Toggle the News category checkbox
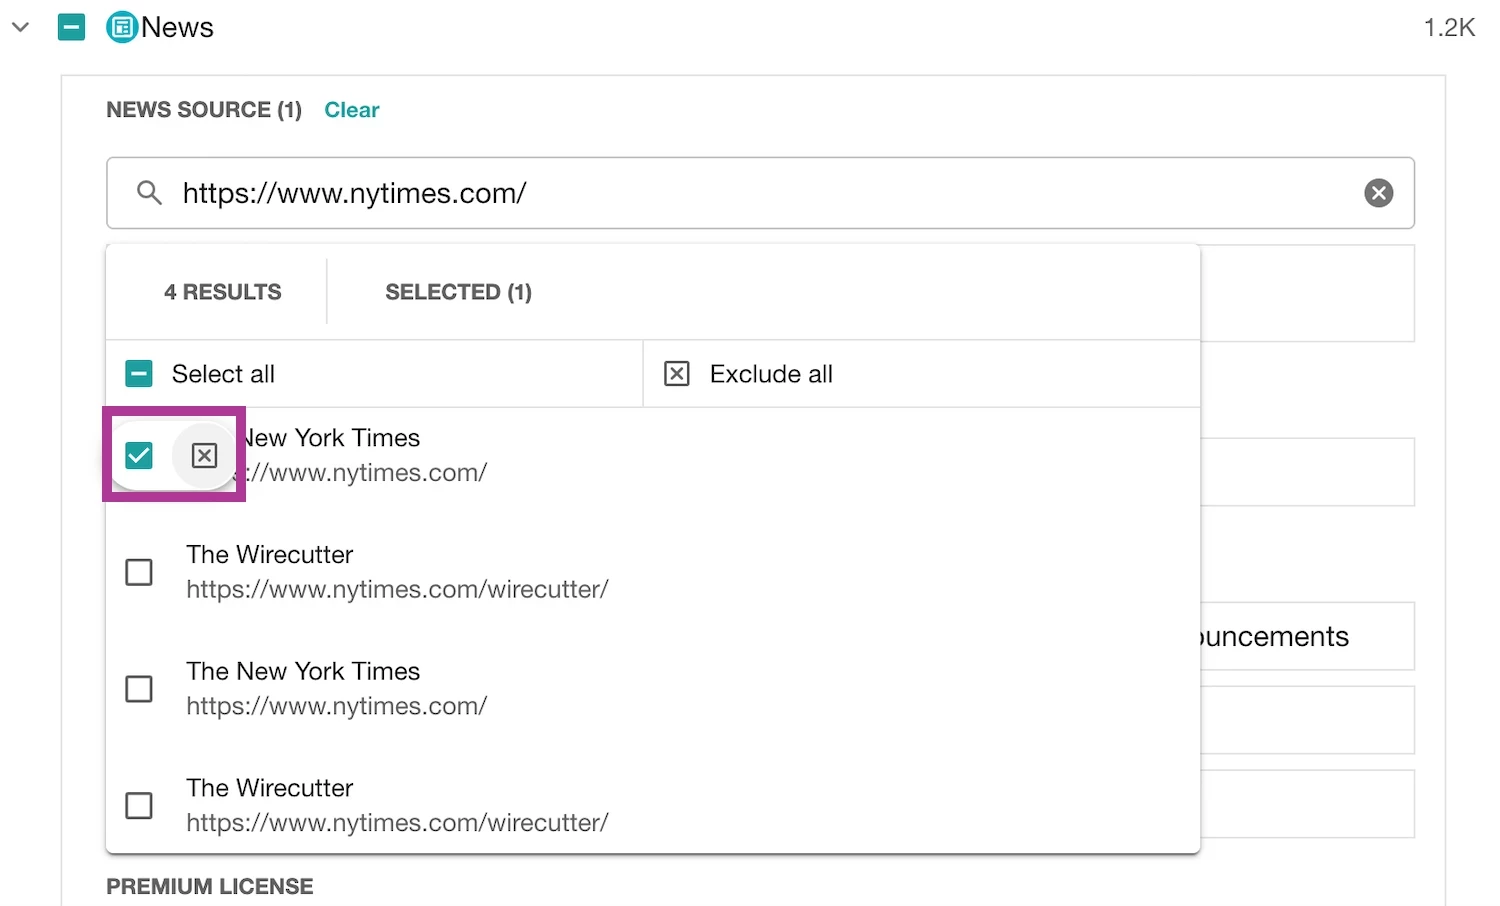The height and width of the screenshot is (906, 1500). 72,27
